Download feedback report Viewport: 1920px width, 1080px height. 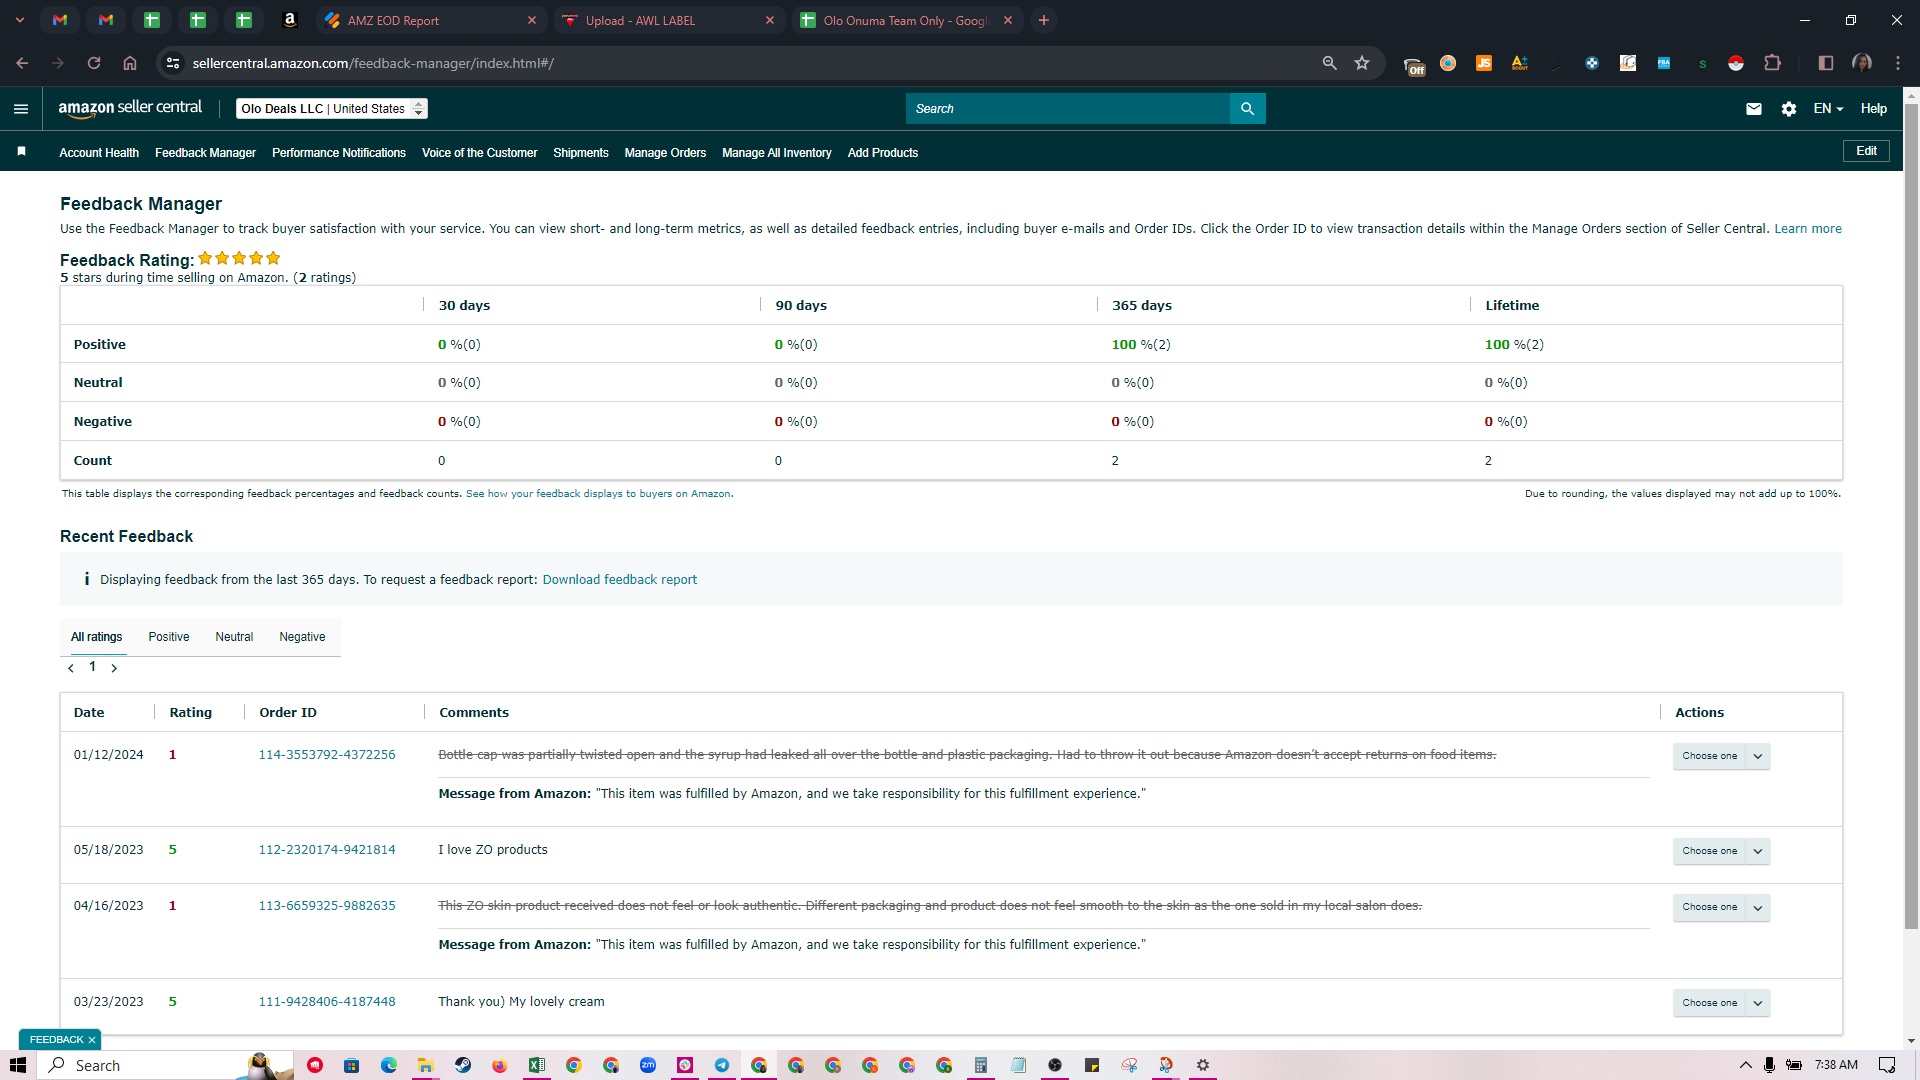click(x=620, y=580)
